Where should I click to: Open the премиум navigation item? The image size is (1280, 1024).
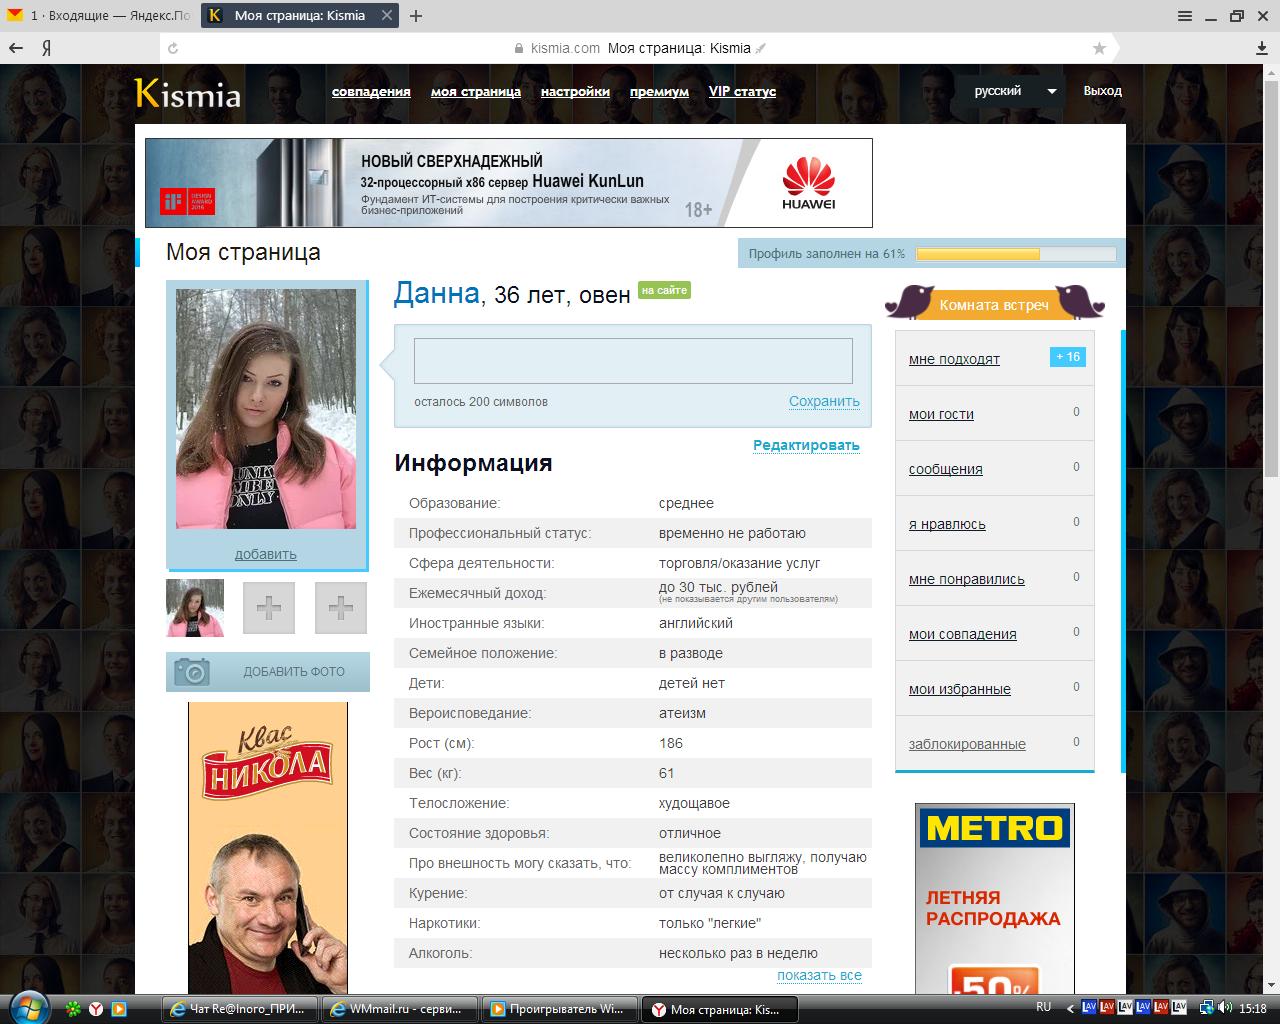click(x=659, y=91)
